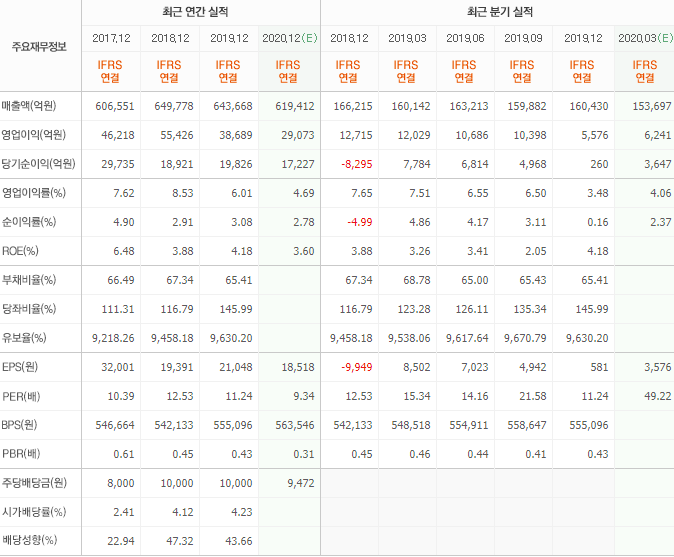Click the 배당성향(%) row label

click(x=29, y=540)
